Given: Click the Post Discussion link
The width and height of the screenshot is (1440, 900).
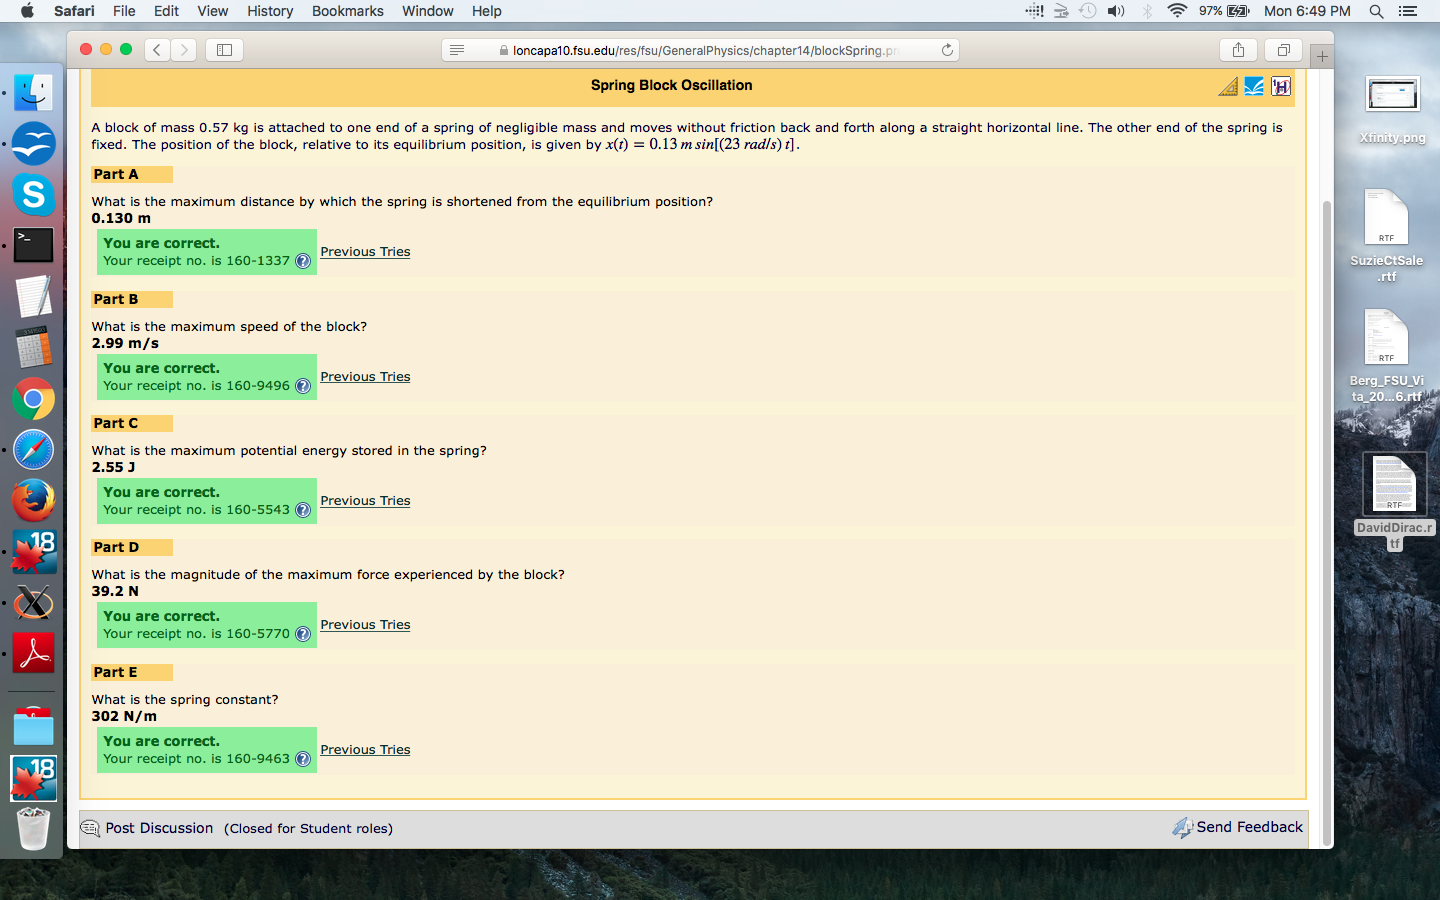Looking at the screenshot, I should [159, 828].
